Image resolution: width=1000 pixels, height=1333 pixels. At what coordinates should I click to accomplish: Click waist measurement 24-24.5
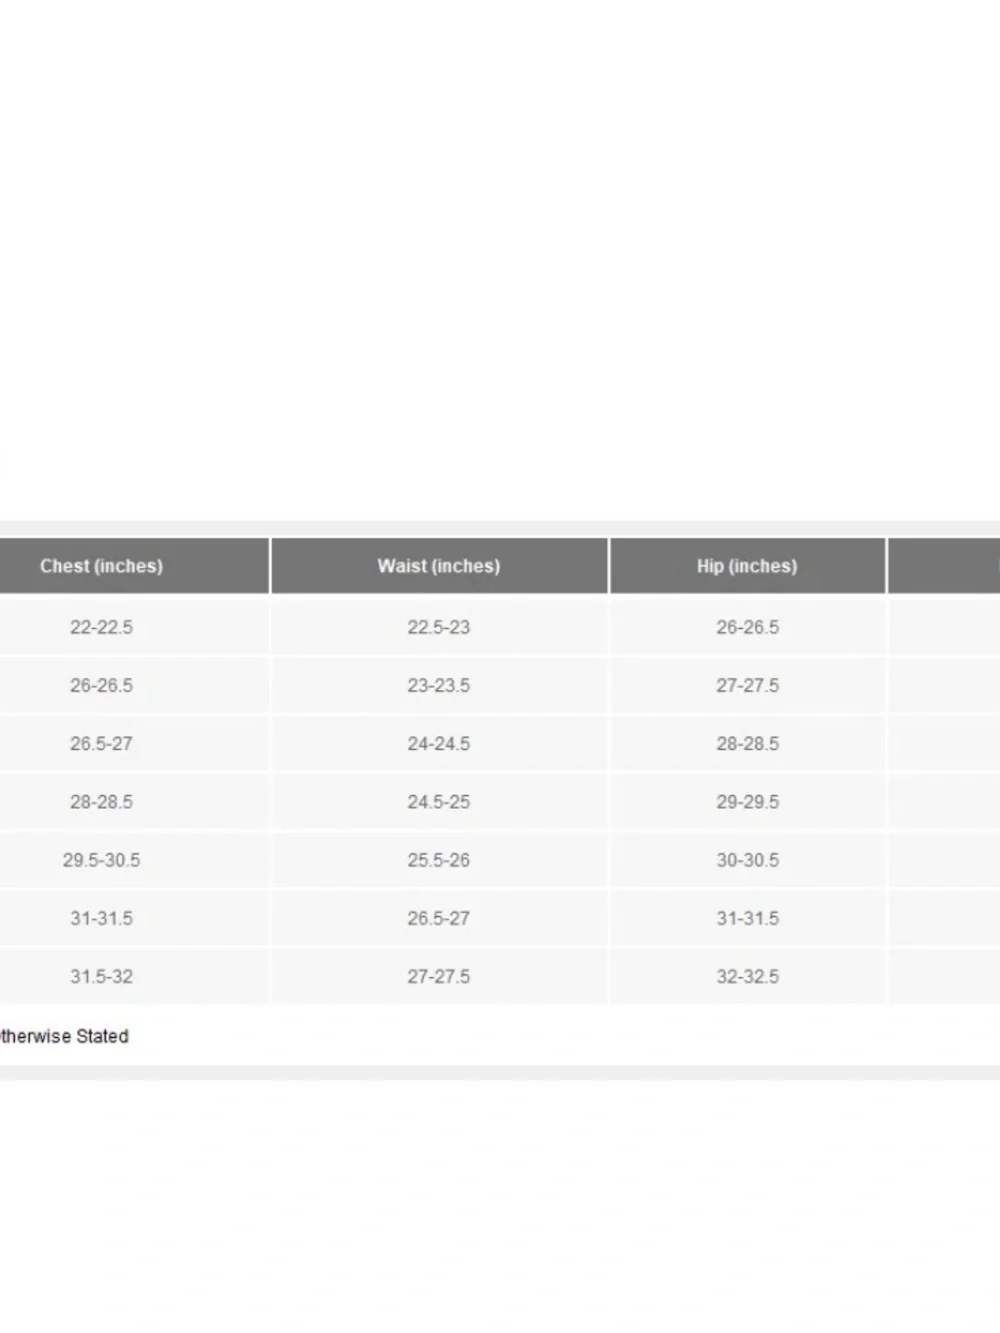(x=439, y=744)
